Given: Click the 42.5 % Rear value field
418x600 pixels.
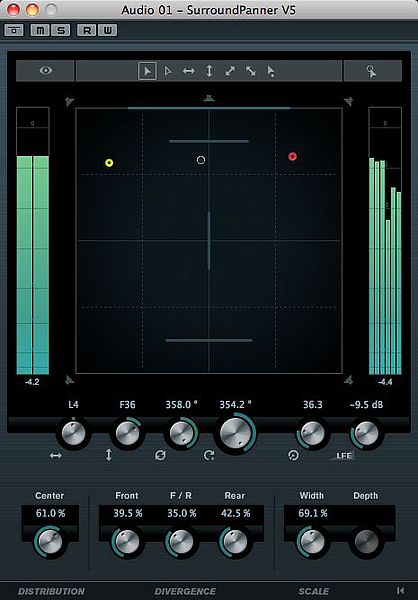Looking at the screenshot, I should (x=235, y=514).
